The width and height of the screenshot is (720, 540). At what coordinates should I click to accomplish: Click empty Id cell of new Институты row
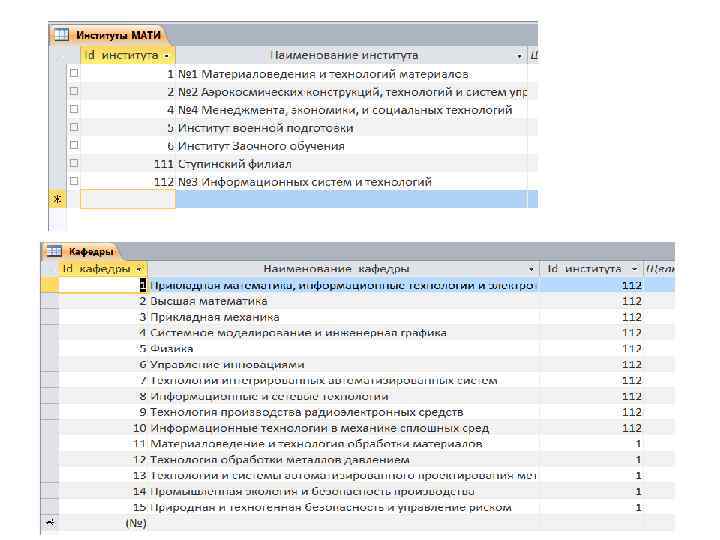point(128,199)
